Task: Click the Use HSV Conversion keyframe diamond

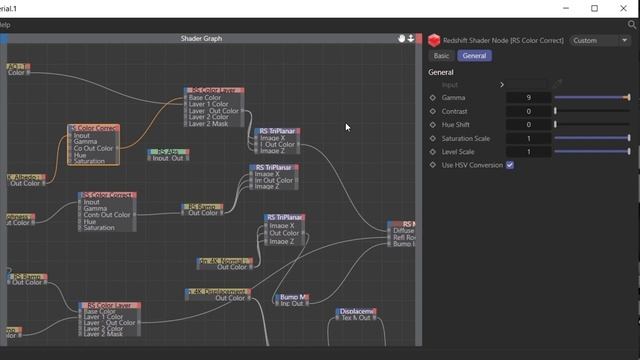Action: coord(433,165)
